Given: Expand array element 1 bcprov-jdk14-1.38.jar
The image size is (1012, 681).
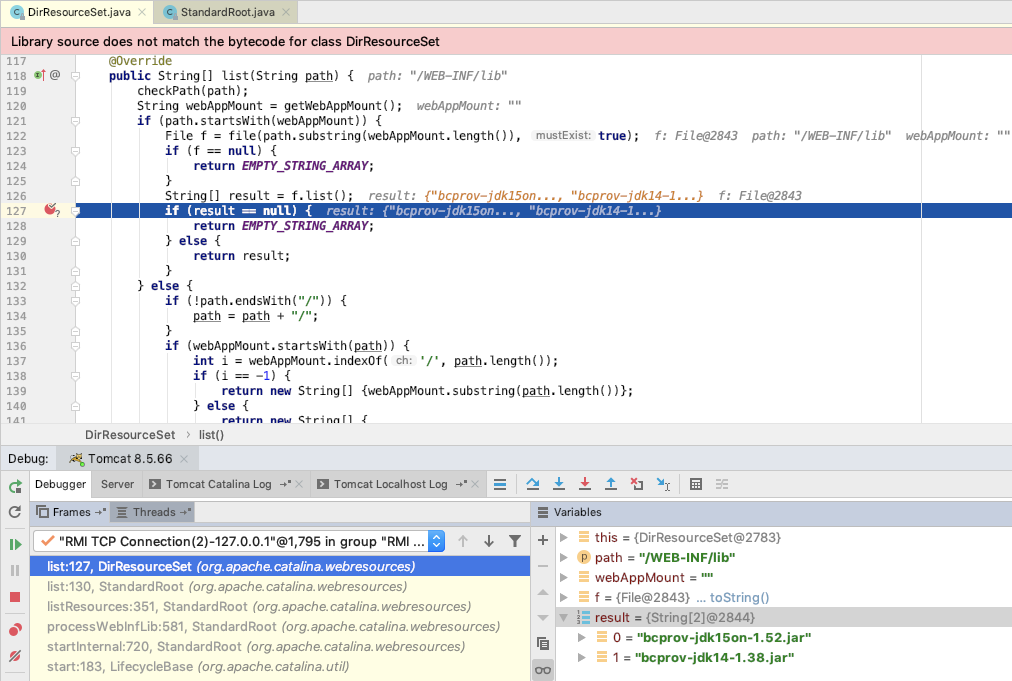Looking at the screenshot, I should [582, 657].
